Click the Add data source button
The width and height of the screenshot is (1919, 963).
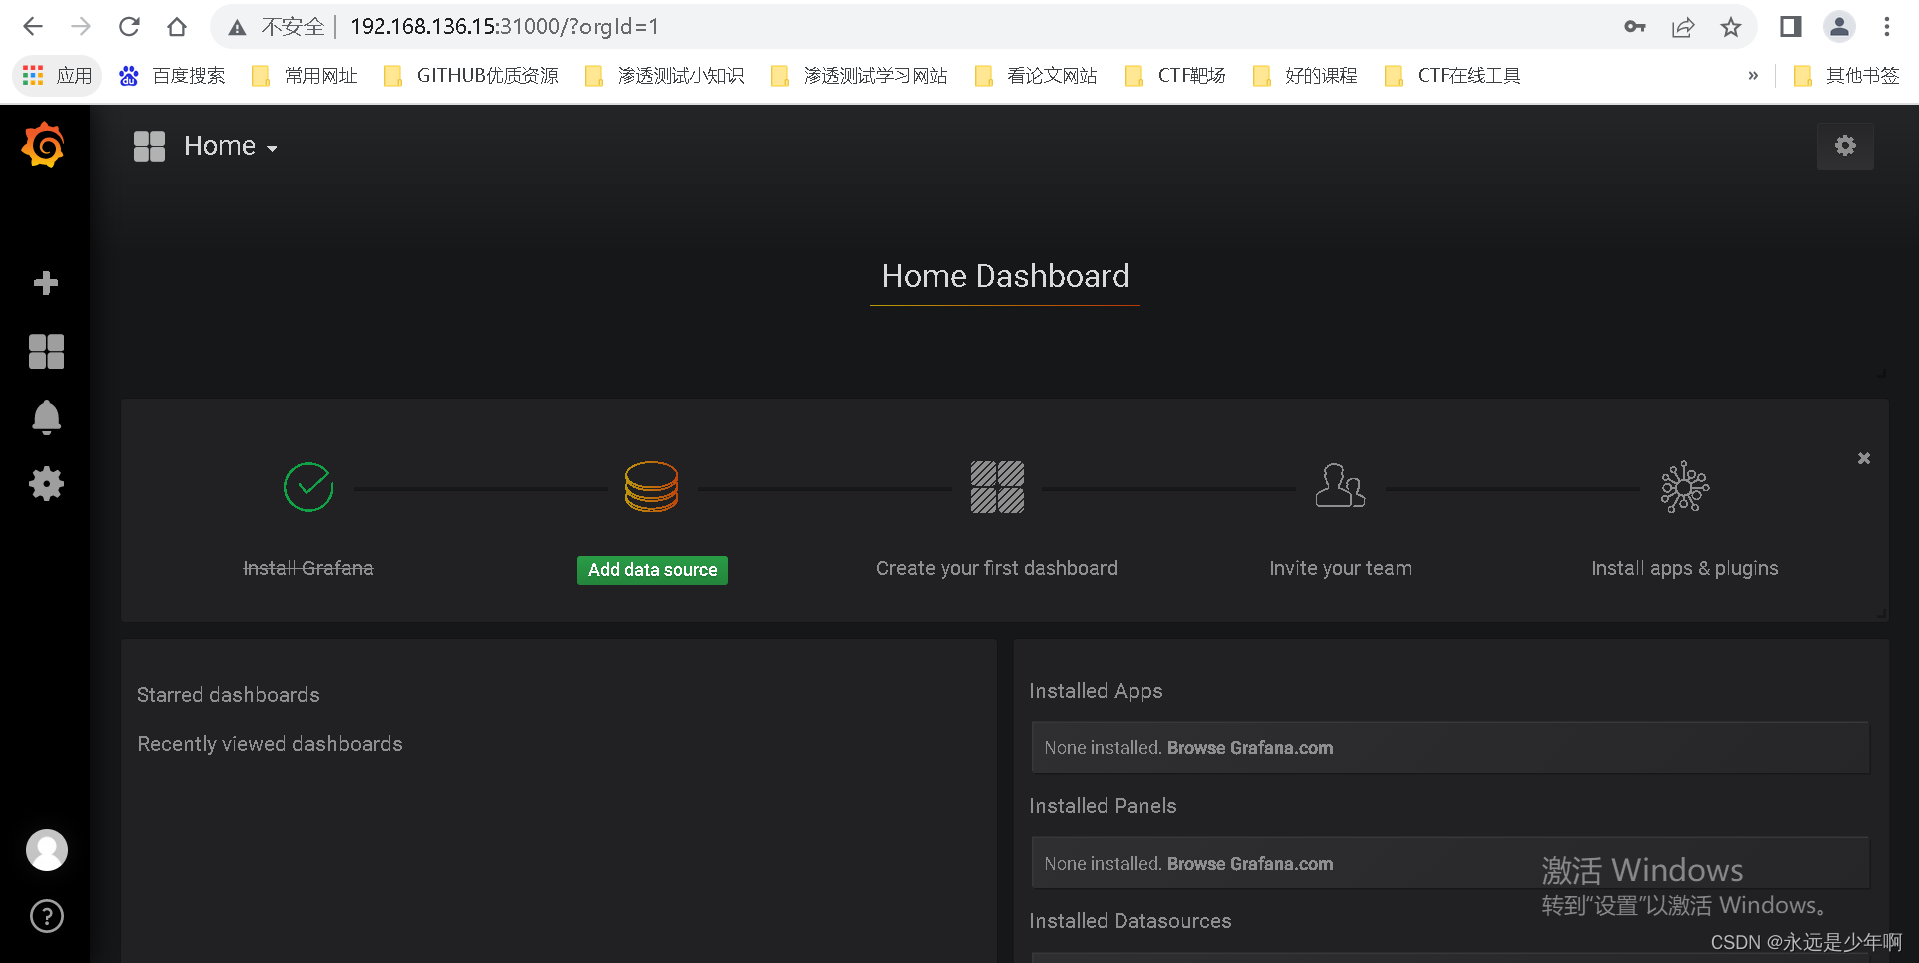coord(652,570)
